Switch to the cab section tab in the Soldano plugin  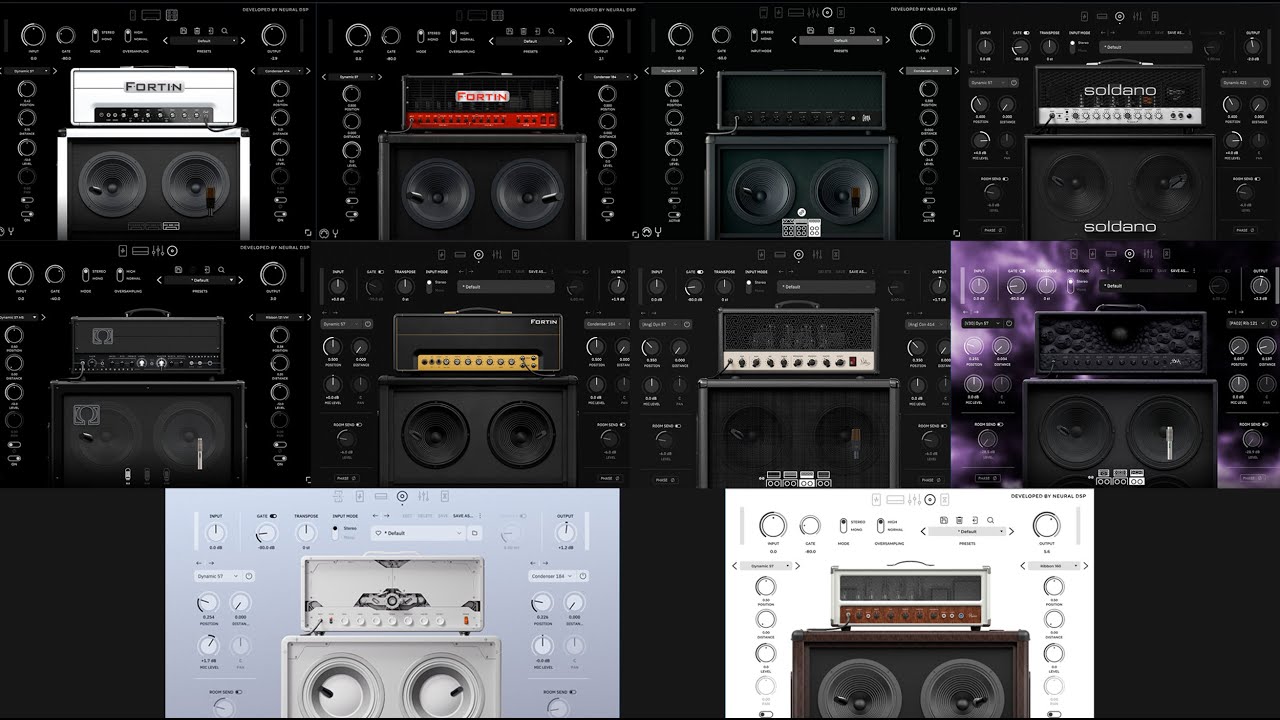(x=1119, y=16)
